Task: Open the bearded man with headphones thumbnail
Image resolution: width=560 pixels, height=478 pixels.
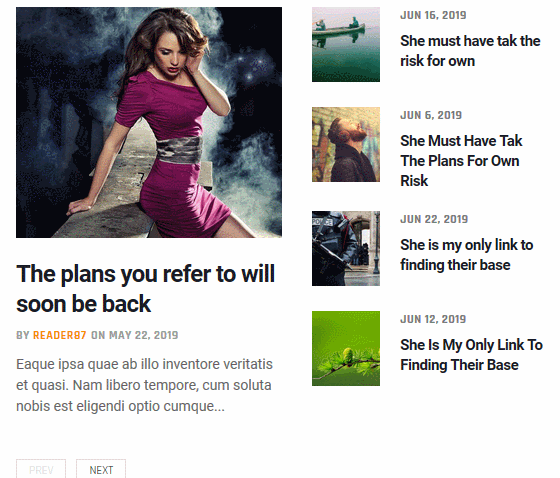Action: coord(346,144)
